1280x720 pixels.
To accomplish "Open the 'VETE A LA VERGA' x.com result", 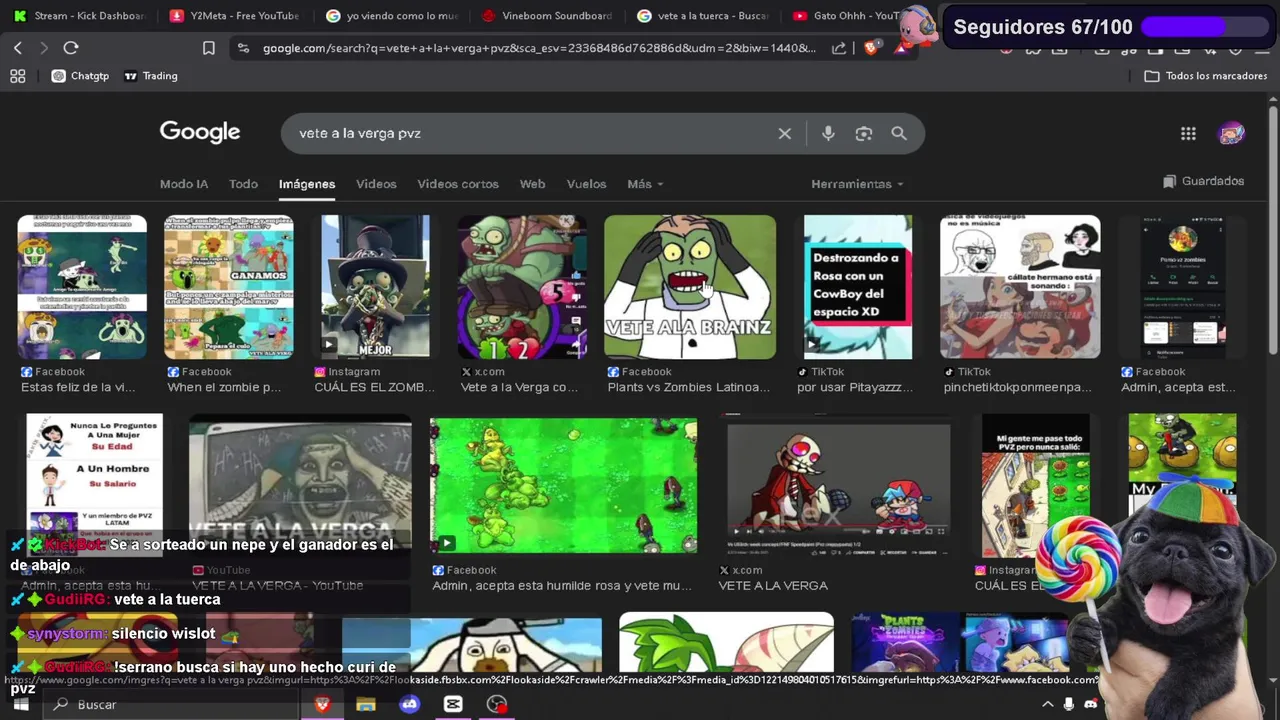I will [x=773, y=585].
